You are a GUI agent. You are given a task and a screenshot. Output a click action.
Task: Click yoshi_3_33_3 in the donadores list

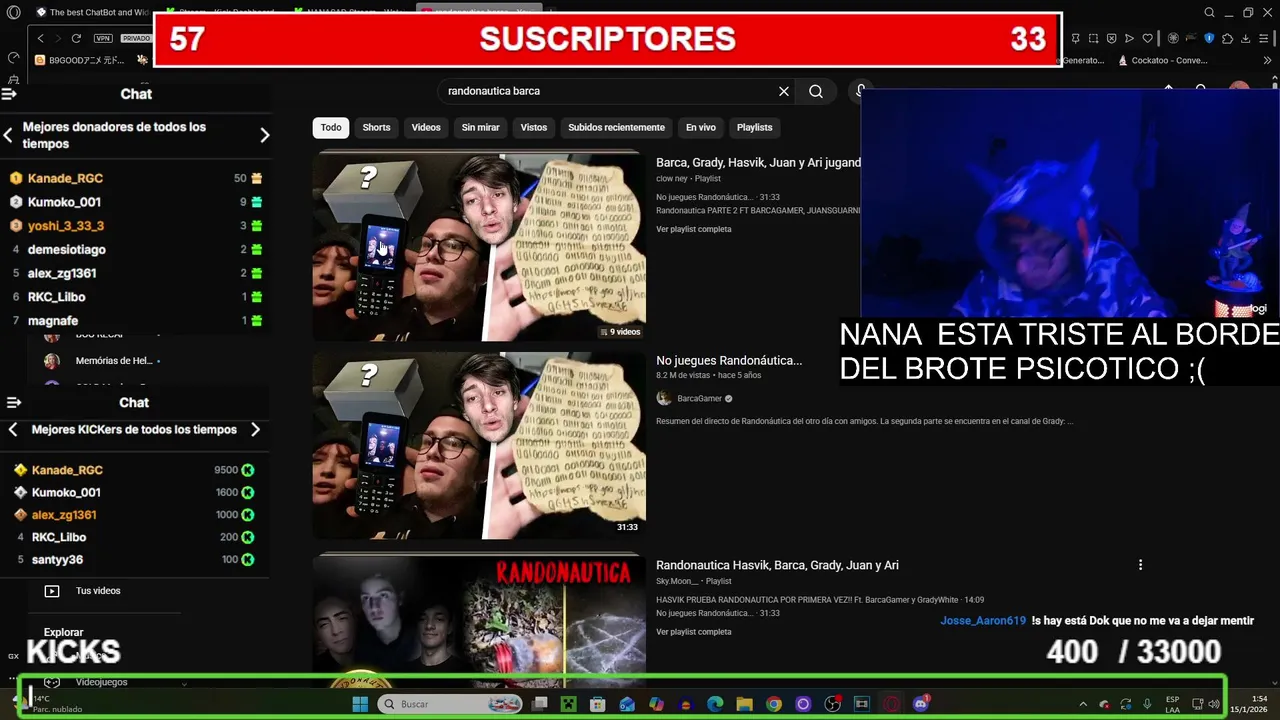[66, 226]
